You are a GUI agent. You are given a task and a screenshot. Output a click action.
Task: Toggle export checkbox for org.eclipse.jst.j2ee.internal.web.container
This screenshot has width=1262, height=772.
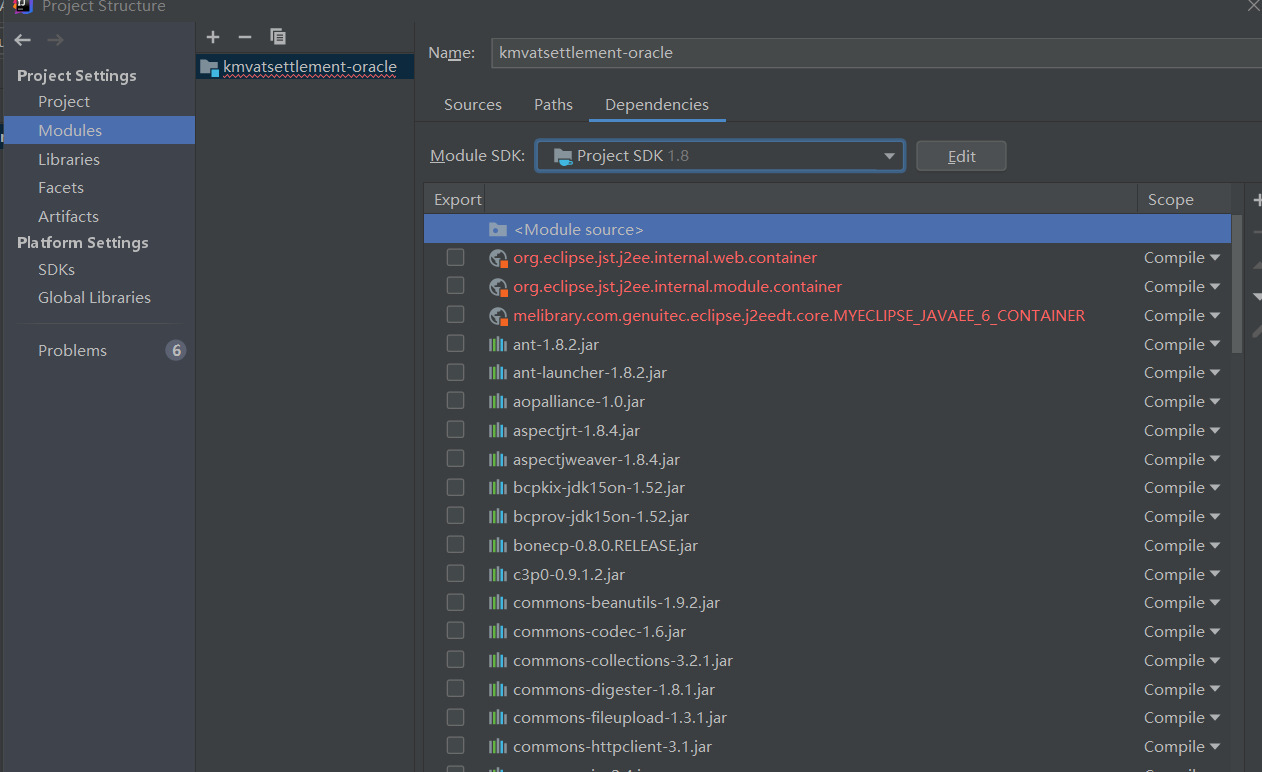point(455,257)
